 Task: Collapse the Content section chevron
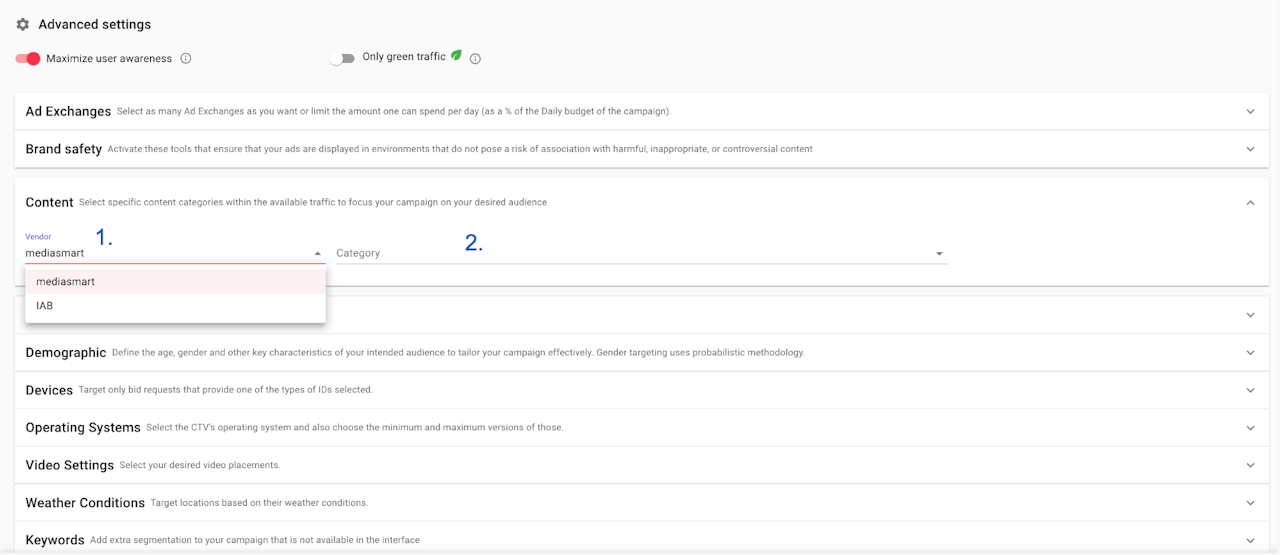click(1250, 202)
